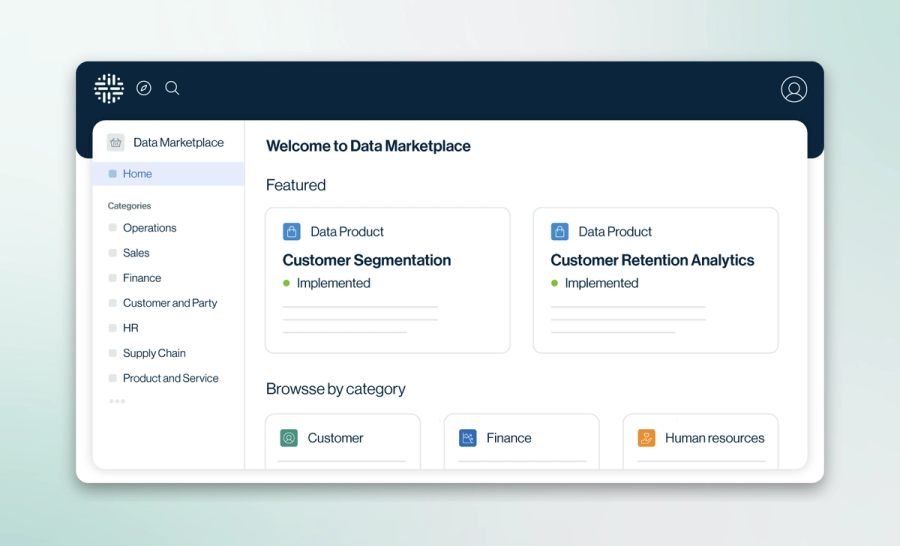Image resolution: width=900 pixels, height=546 pixels.
Task: Click the Customer Segmentation shopping bag icon
Action: (x=292, y=231)
